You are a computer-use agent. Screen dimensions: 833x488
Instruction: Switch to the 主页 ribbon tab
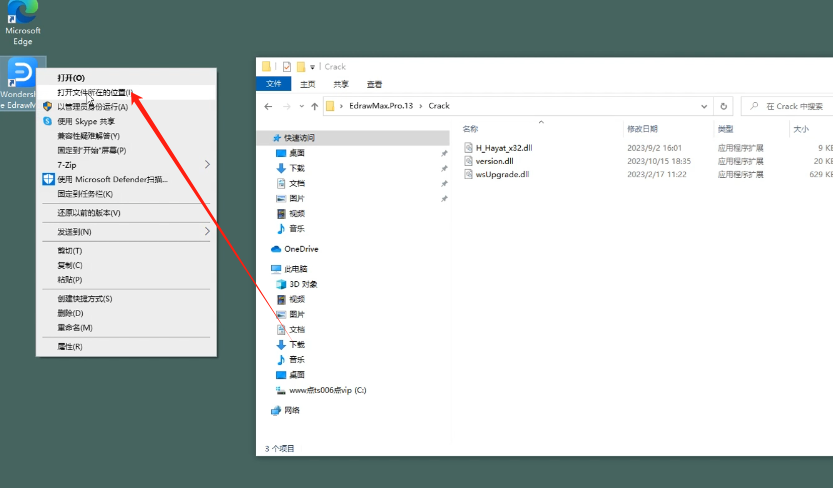tap(308, 84)
